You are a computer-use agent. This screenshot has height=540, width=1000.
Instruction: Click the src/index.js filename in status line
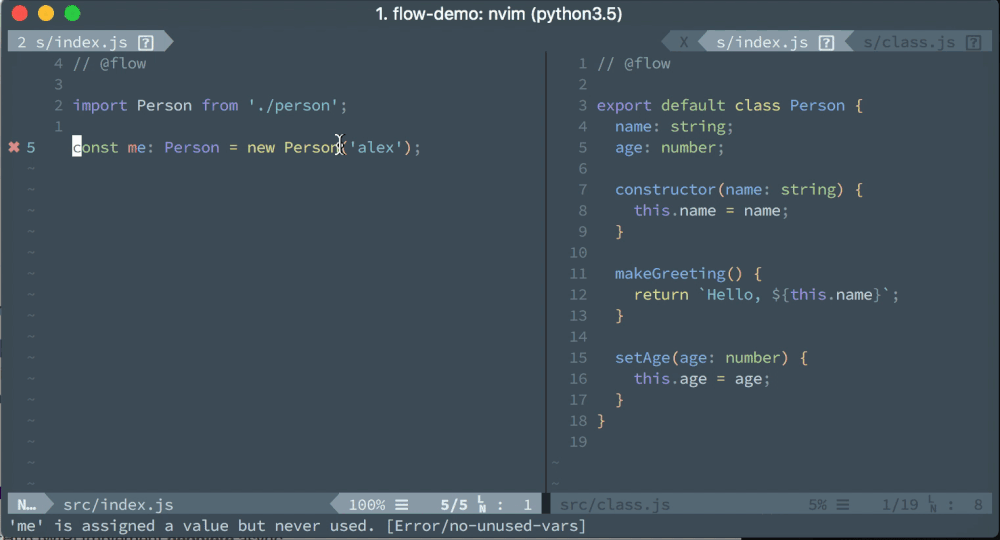pos(118,505)
